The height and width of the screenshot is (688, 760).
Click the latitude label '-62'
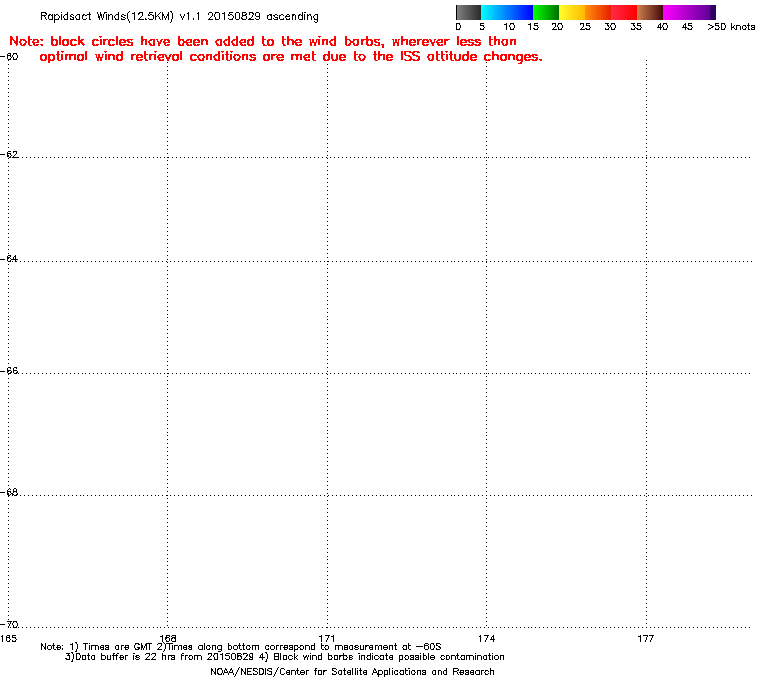click(9, 154)
